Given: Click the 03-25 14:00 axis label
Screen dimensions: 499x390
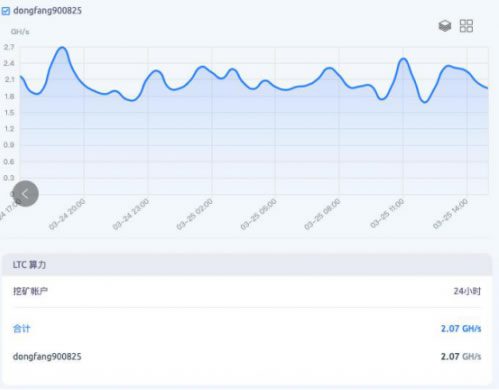Looking at the screenshot, I should [451, 214].
